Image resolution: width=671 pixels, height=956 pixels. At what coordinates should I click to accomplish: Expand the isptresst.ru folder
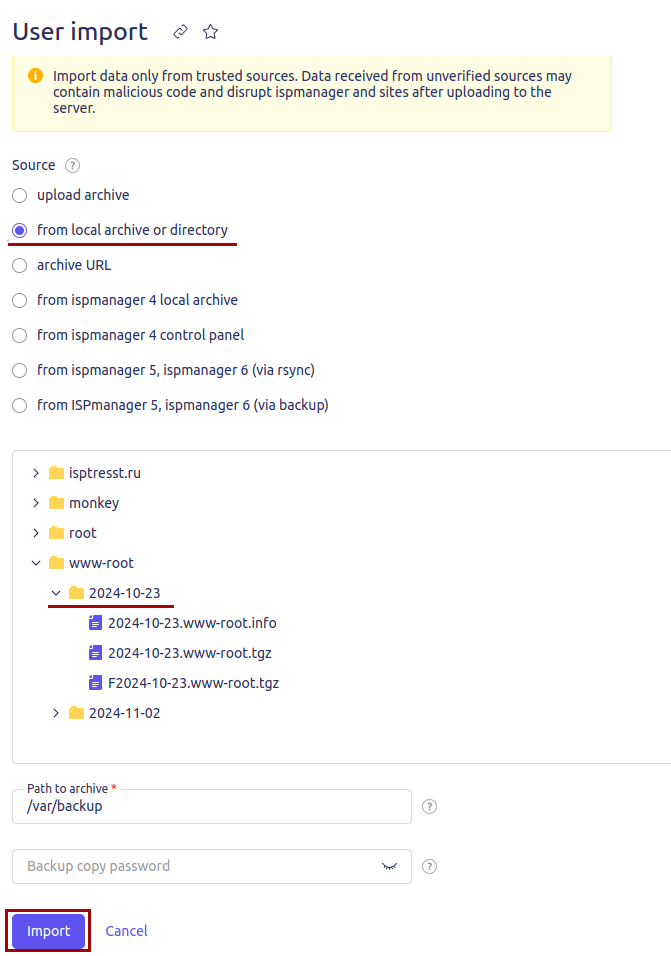(x=36, y=473)
